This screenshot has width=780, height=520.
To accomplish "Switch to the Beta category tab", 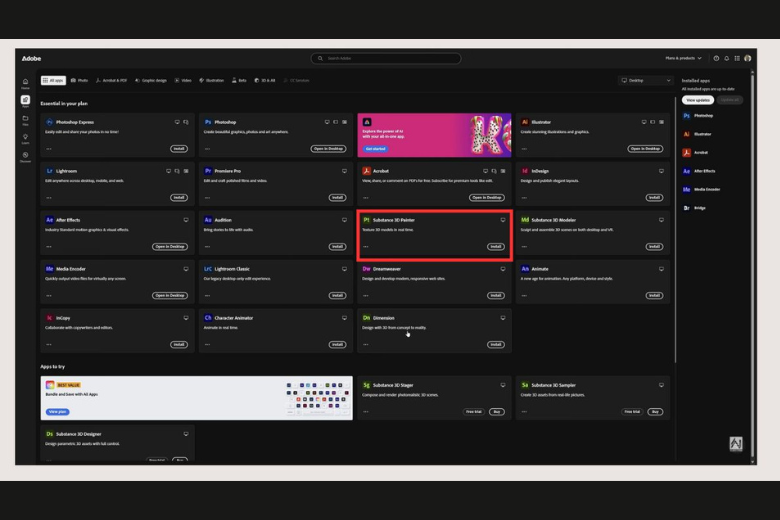I will coord(239,81).
